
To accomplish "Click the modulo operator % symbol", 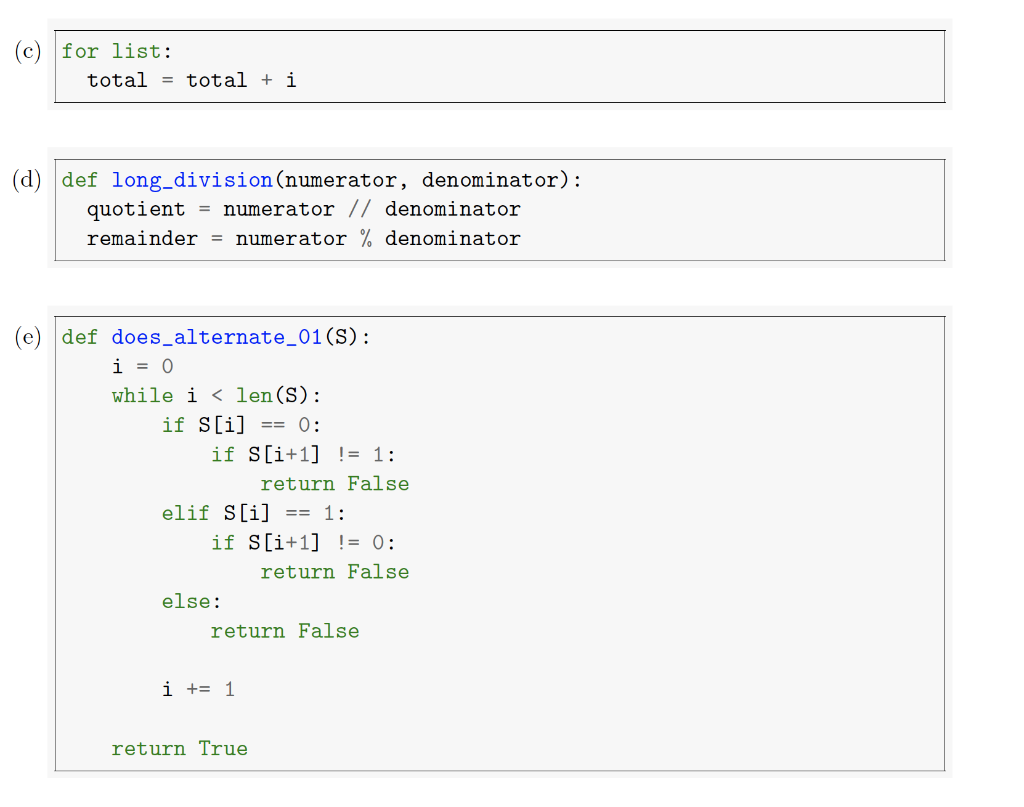I will pos(367,238).
